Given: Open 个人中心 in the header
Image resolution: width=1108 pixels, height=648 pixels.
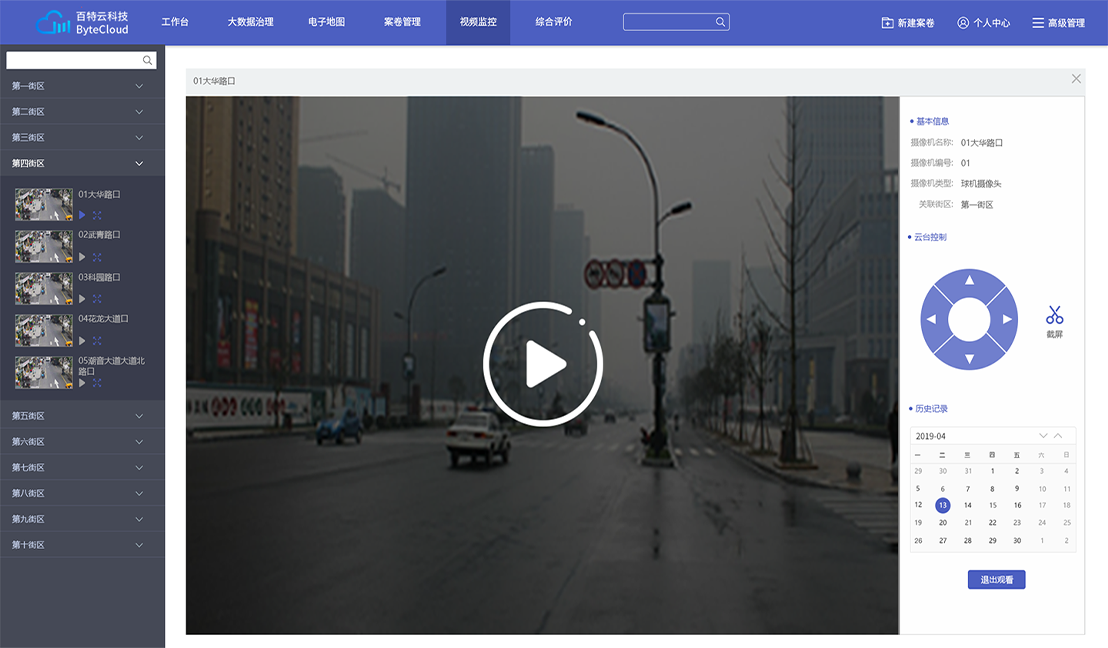Looking at the screenshot, I should pos(984,23).
